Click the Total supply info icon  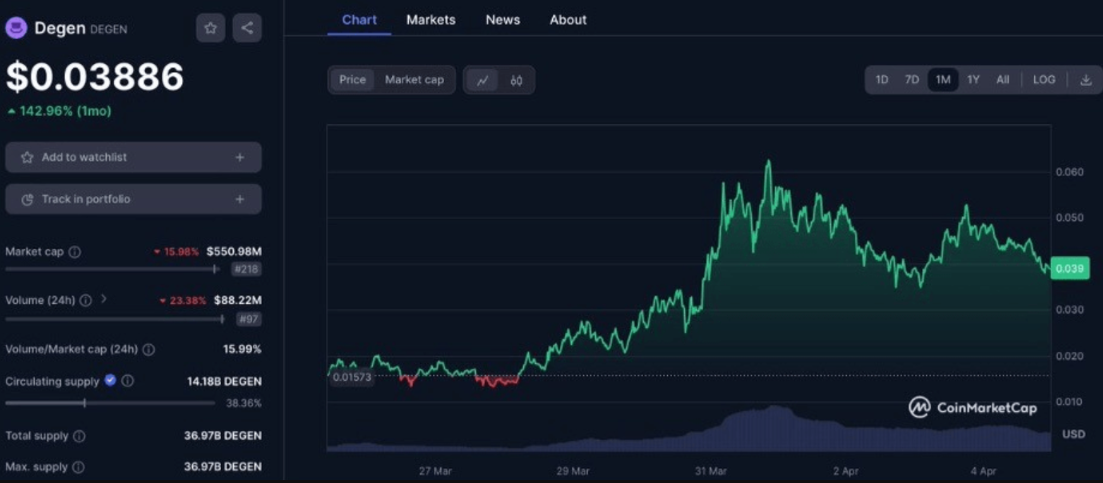click(x=79, y=436)
